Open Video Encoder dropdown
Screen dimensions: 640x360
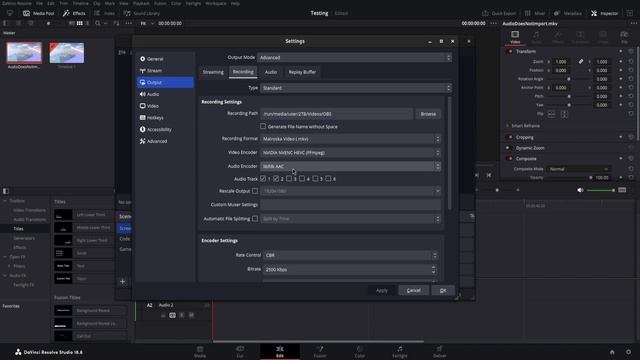[351, 153]
